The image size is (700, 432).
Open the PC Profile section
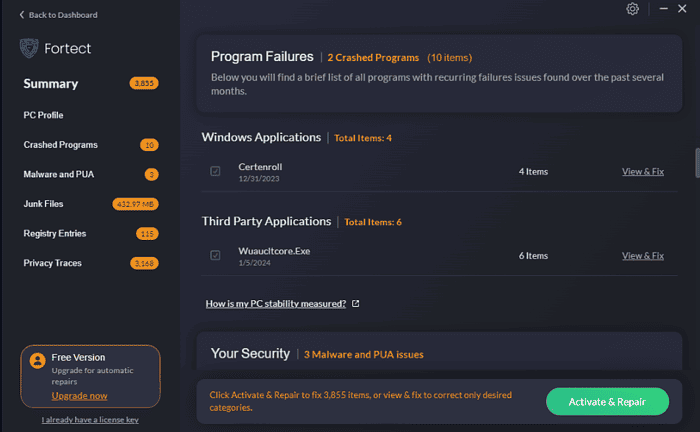[43, 115]
